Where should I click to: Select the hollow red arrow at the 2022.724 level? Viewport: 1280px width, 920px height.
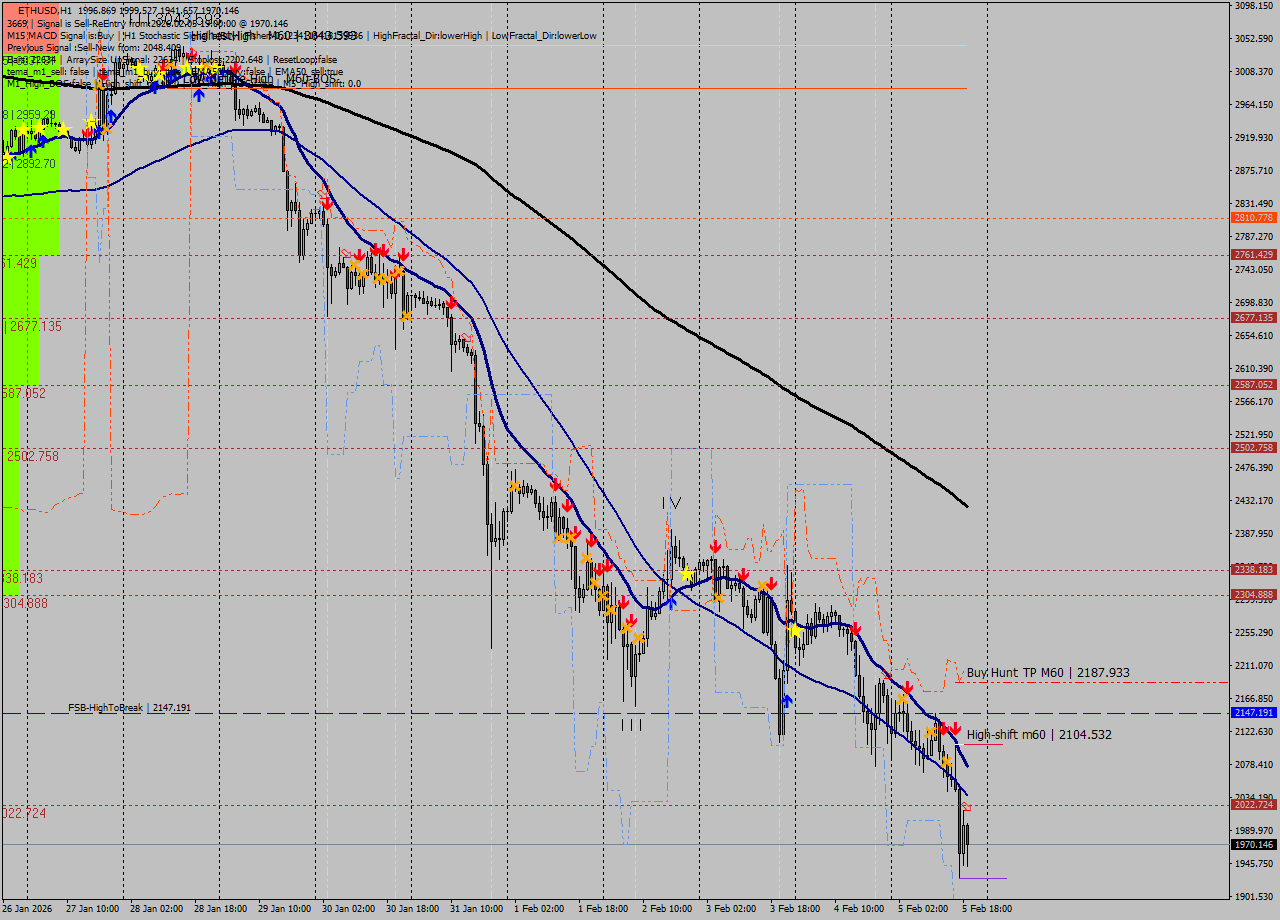966,806
